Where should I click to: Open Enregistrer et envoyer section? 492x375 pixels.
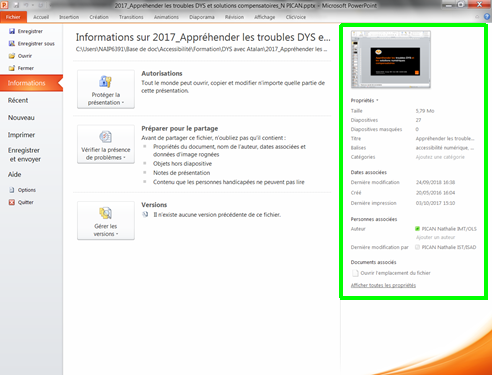[x=24, y=155]
